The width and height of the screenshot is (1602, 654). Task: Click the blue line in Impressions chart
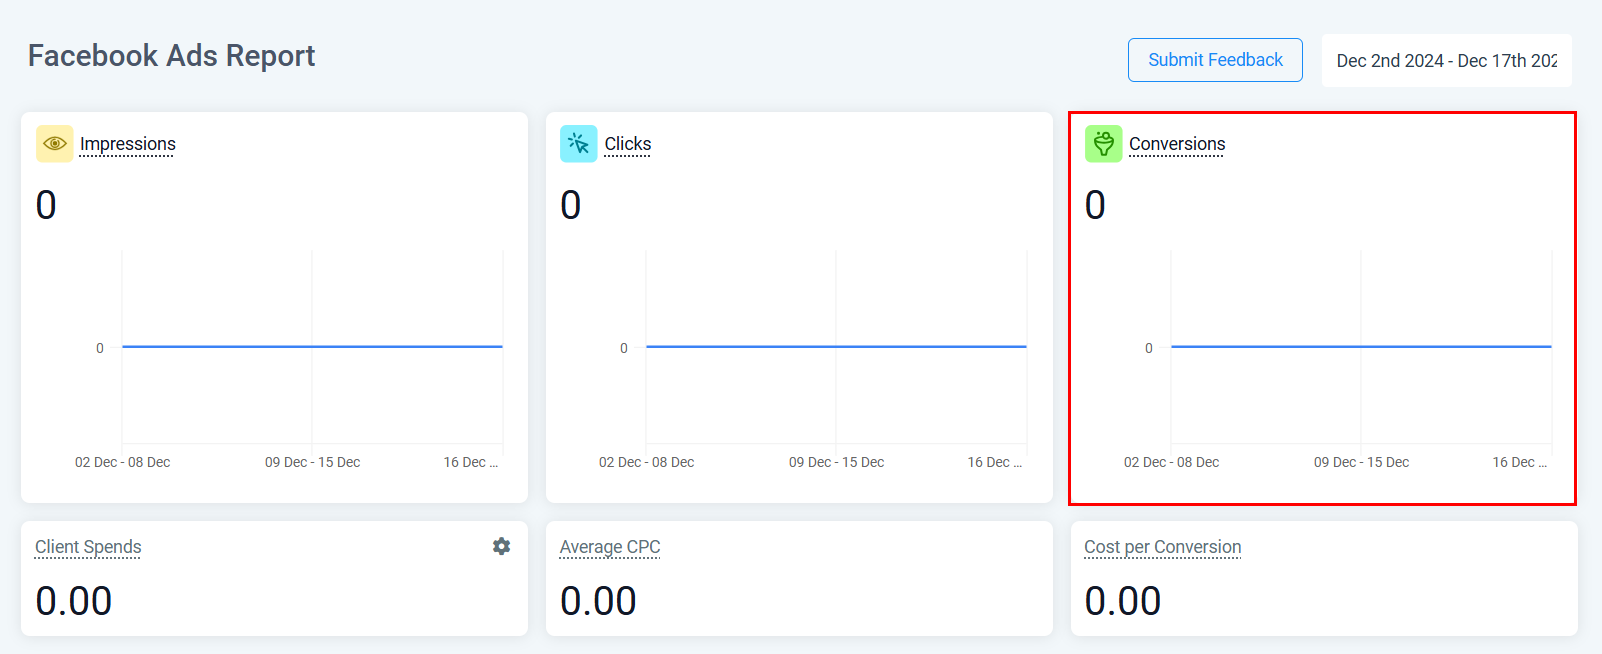(x=312, y=347)
